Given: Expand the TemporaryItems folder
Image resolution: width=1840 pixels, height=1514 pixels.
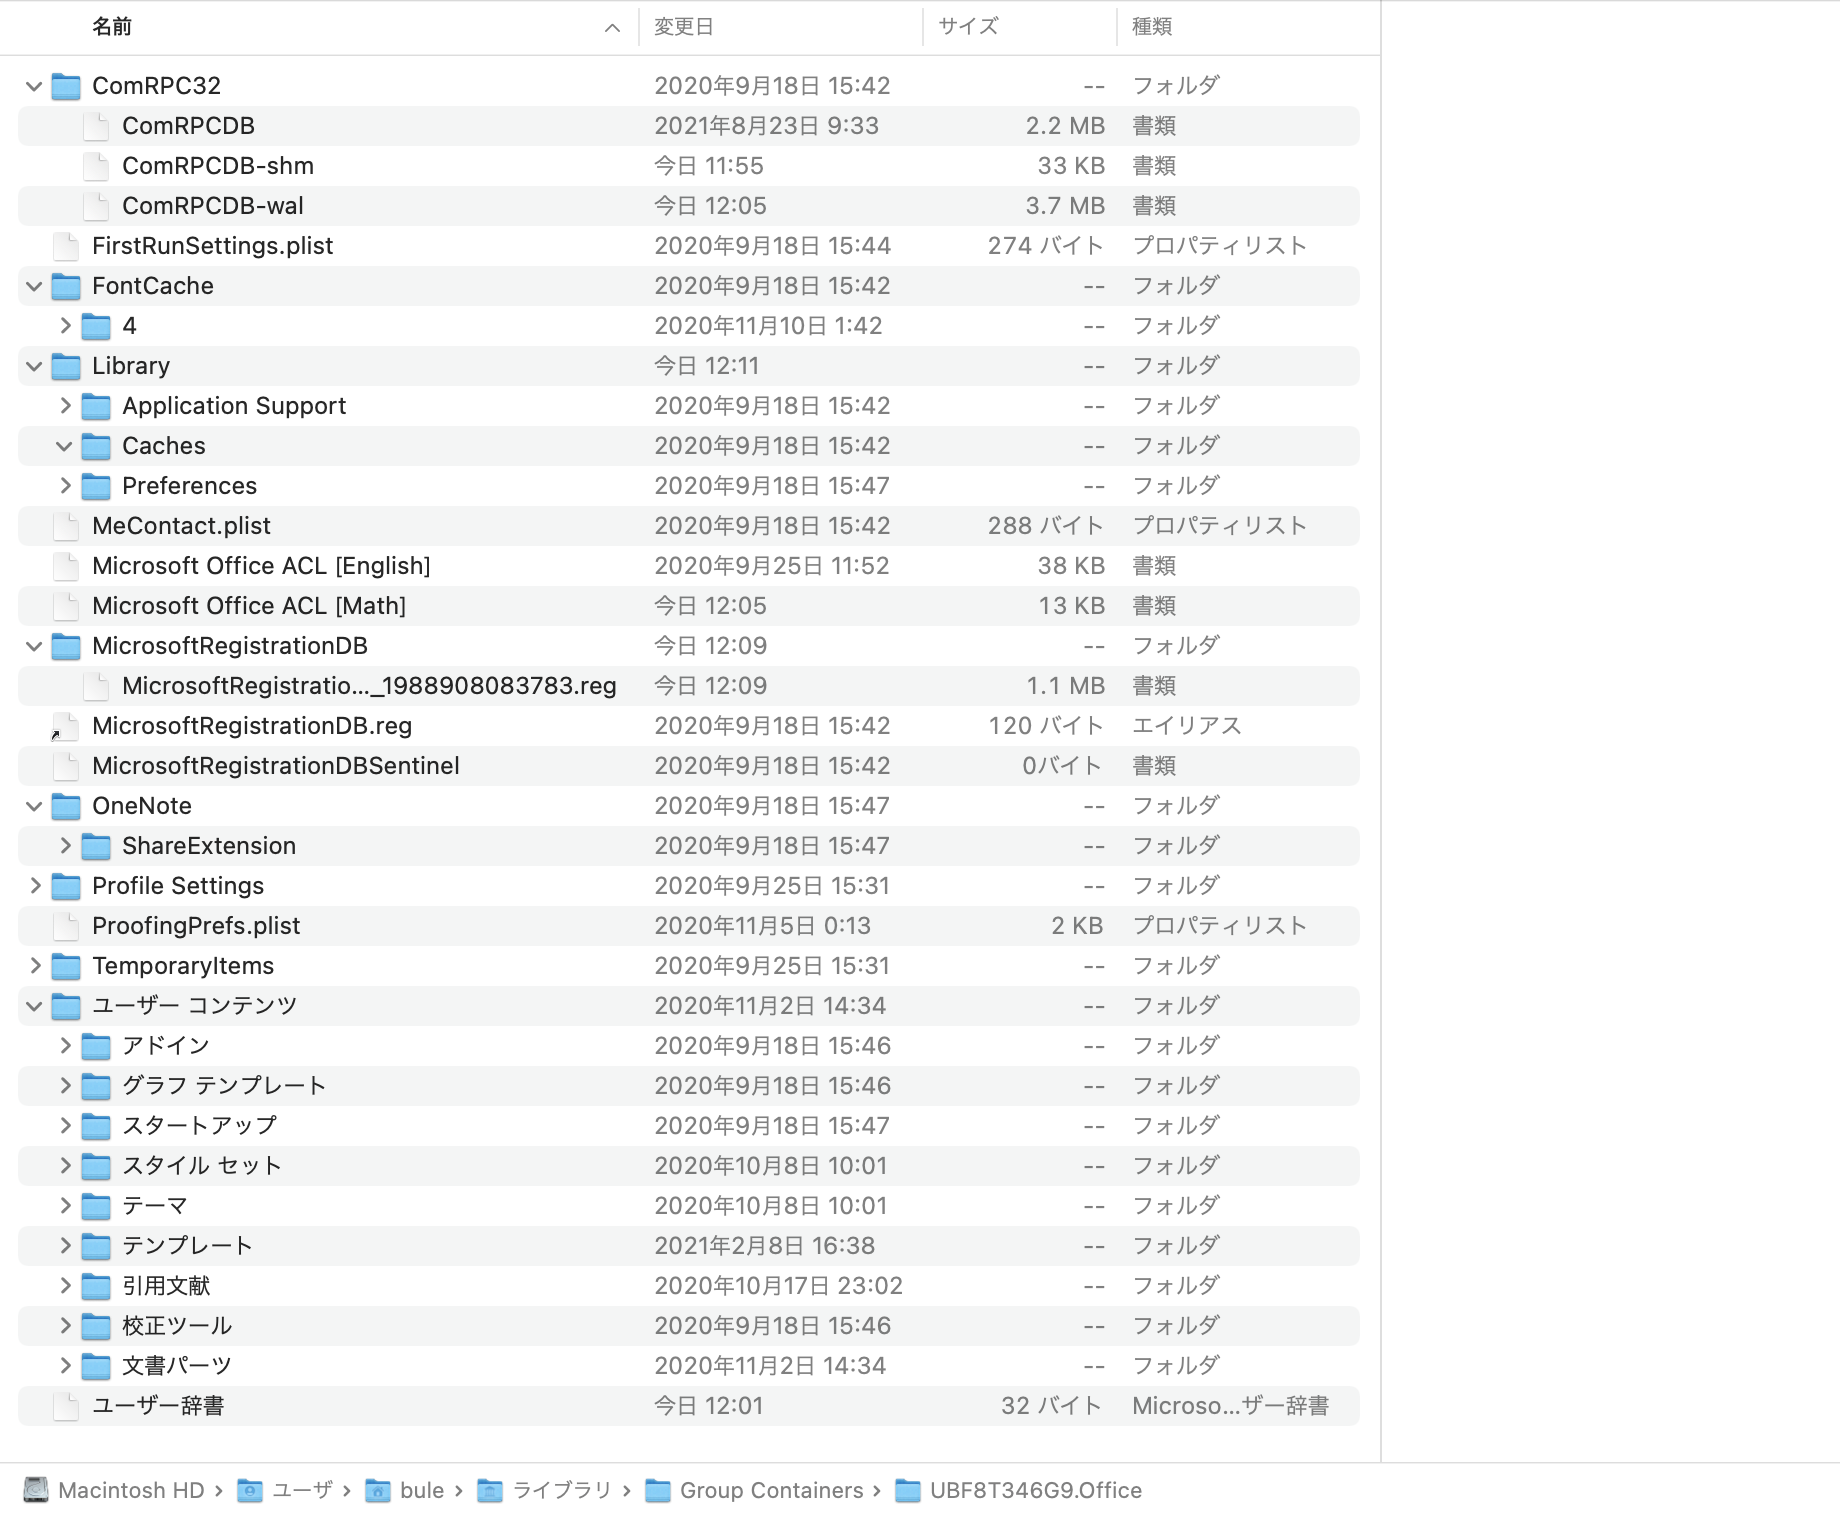Looking at the screenshot, I should point(34,966).
